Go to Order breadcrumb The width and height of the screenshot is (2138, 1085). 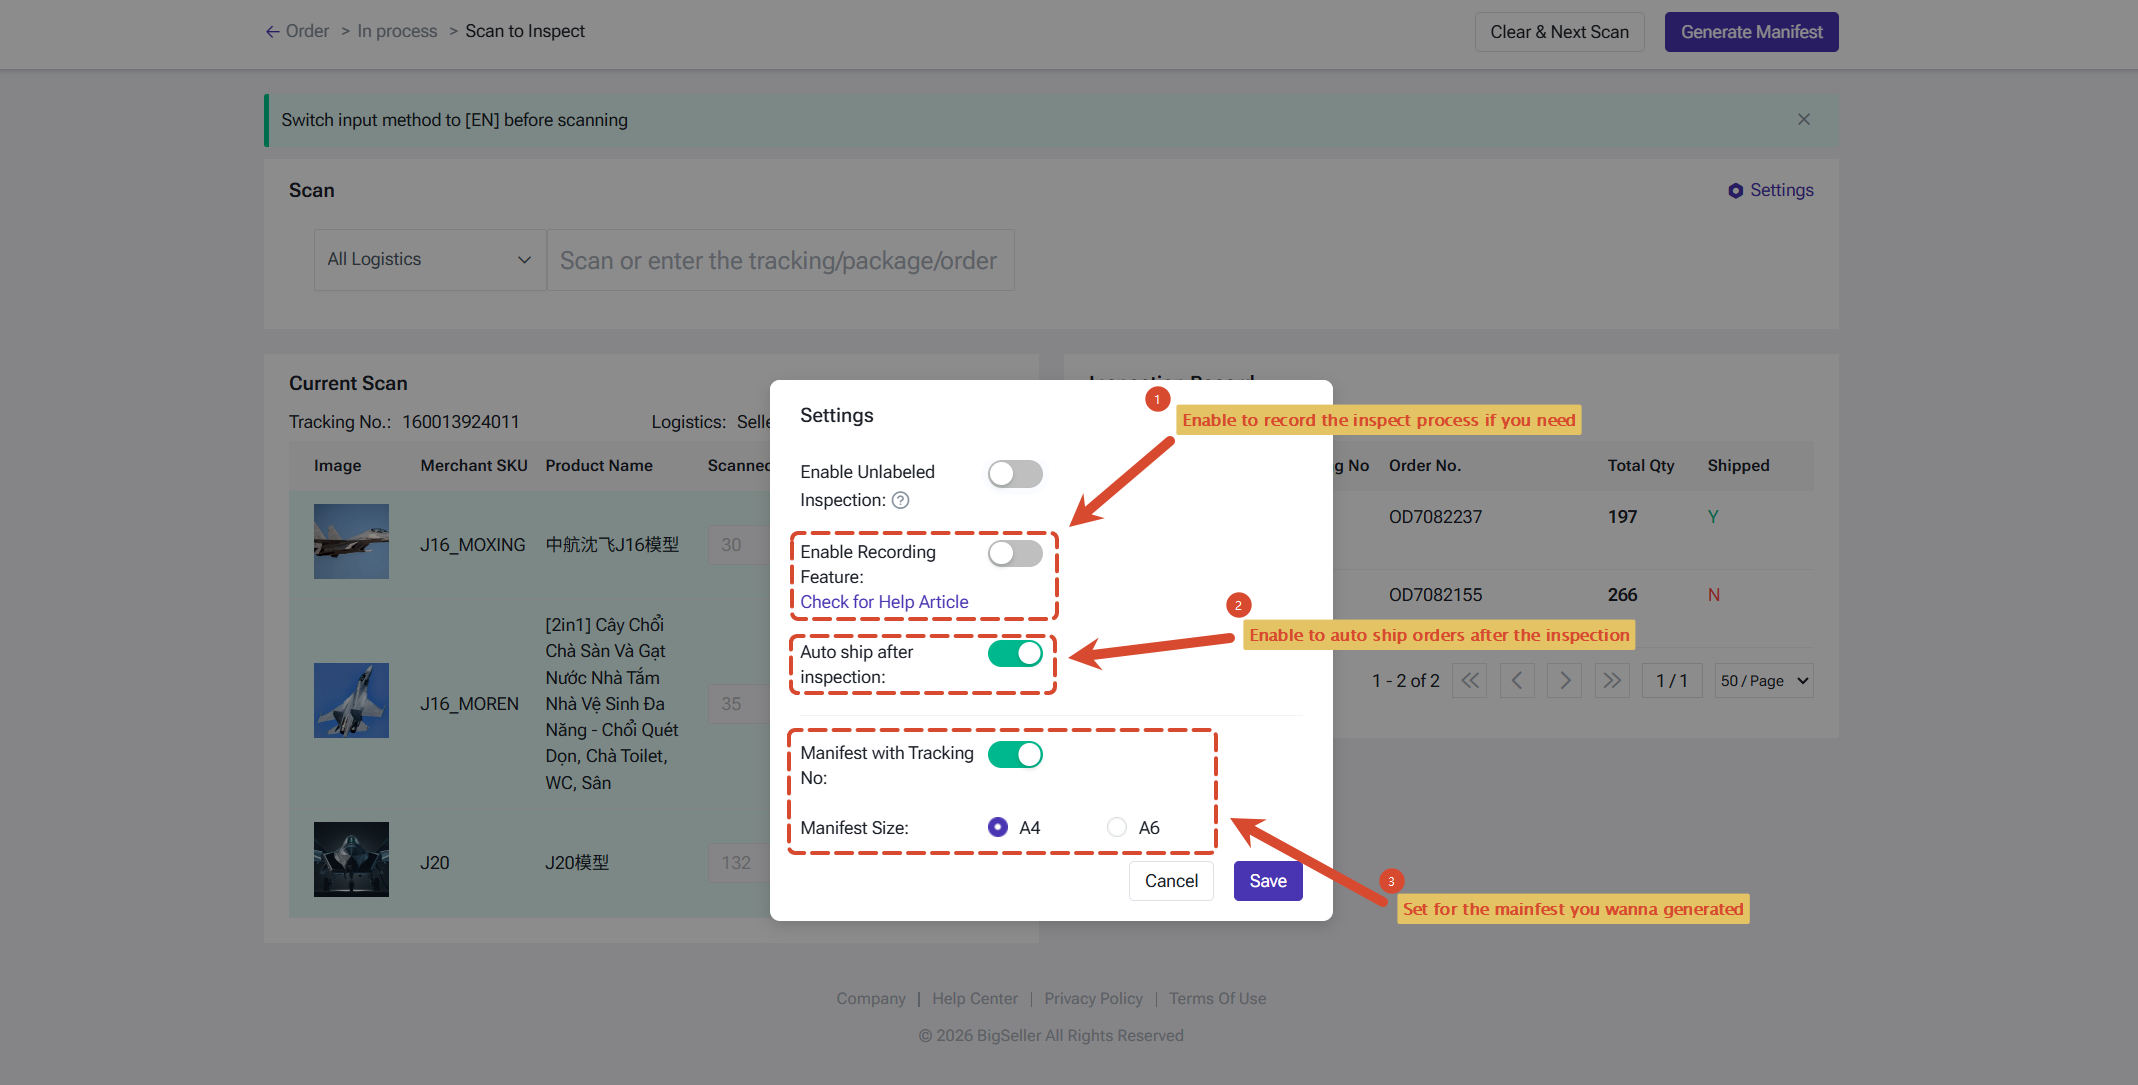point(307,31)
